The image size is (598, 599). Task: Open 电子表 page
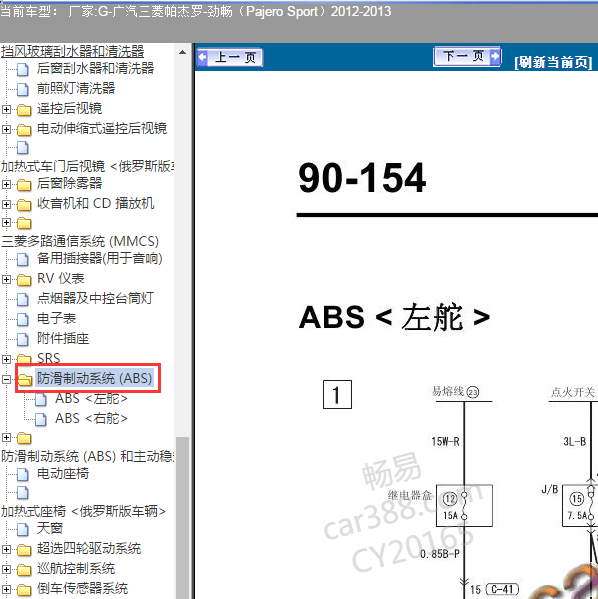[57, 318]
